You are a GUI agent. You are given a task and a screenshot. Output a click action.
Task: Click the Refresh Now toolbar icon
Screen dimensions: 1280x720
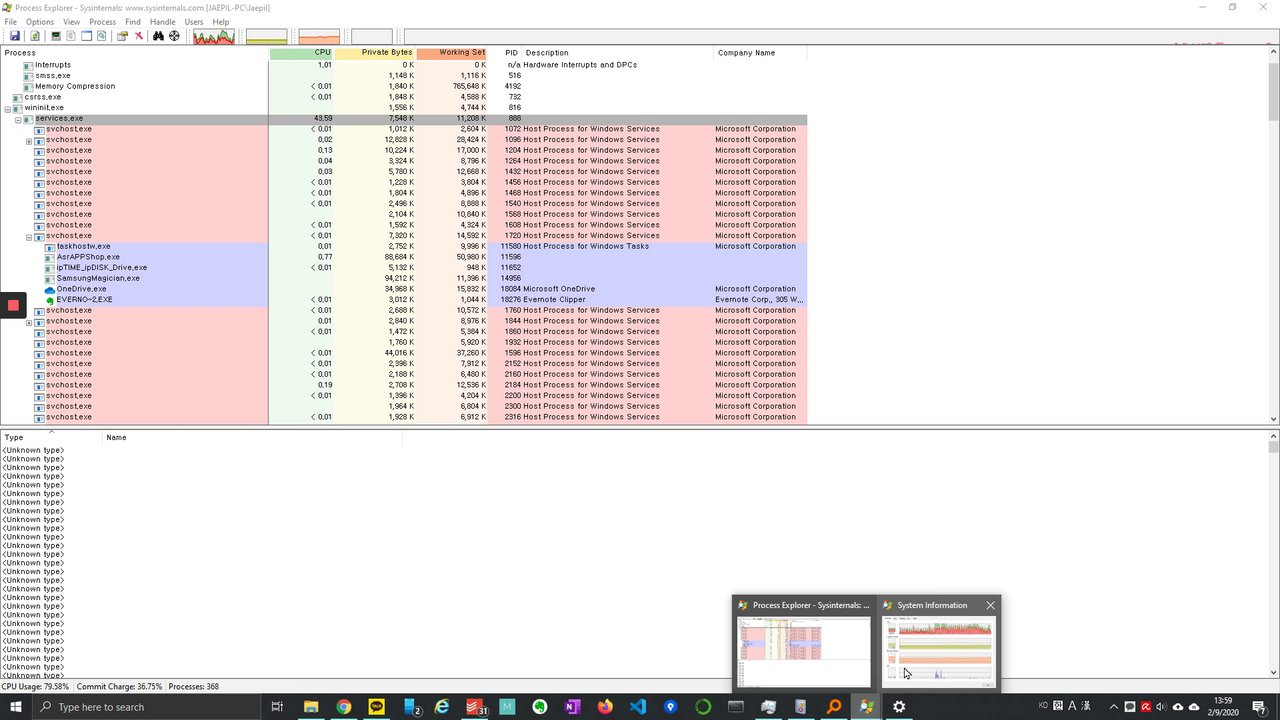(x=35, y=36)
